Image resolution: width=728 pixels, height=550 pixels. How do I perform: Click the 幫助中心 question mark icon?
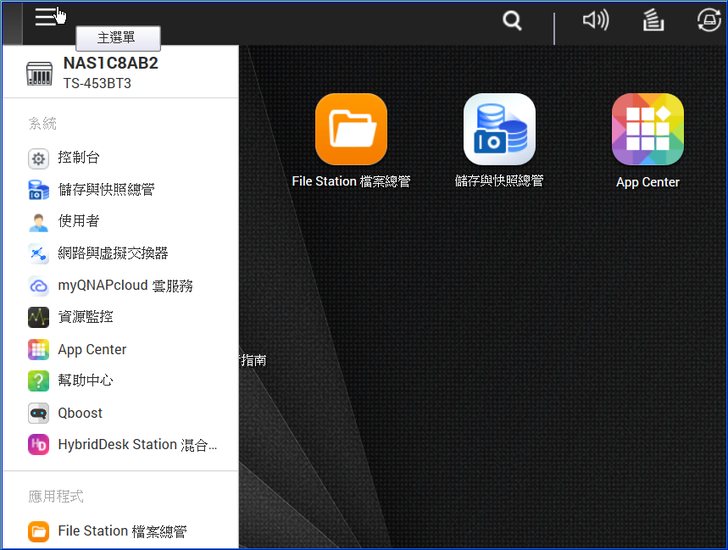[x=39, y=381]
